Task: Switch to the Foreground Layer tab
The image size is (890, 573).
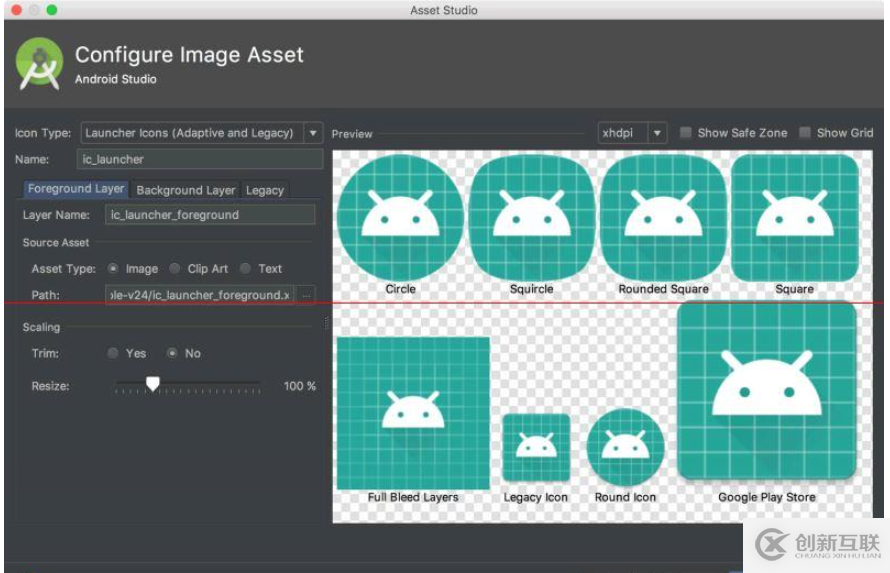Action: (x=76, y=189)
